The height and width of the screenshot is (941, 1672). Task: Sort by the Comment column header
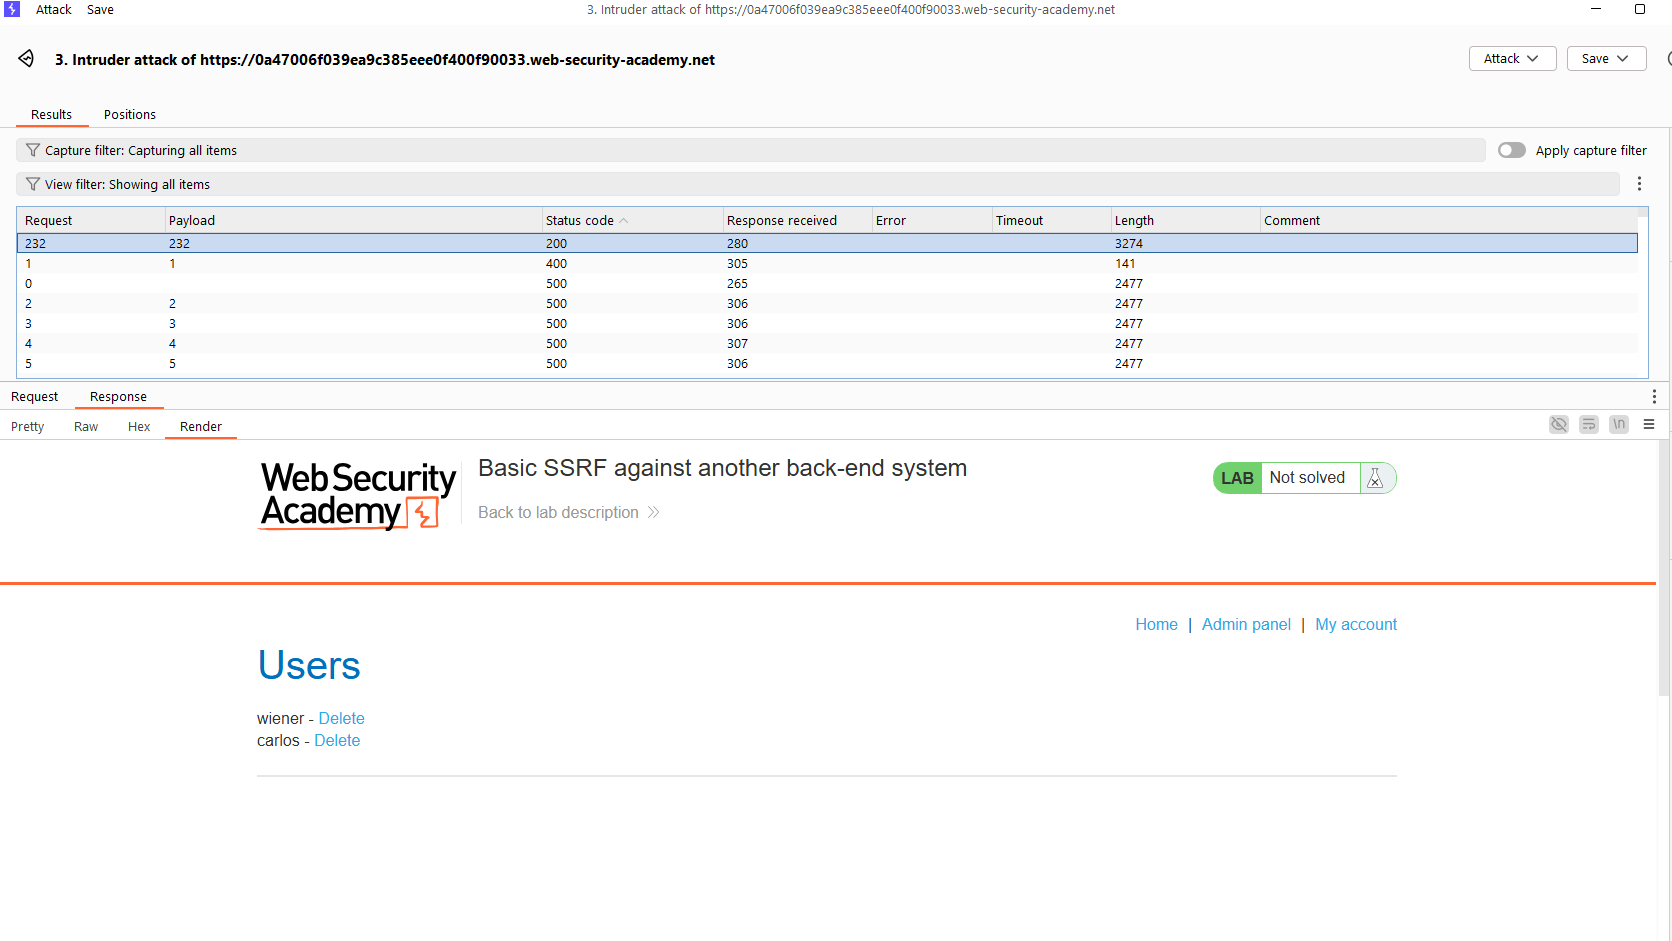(x=1448, y=221)
